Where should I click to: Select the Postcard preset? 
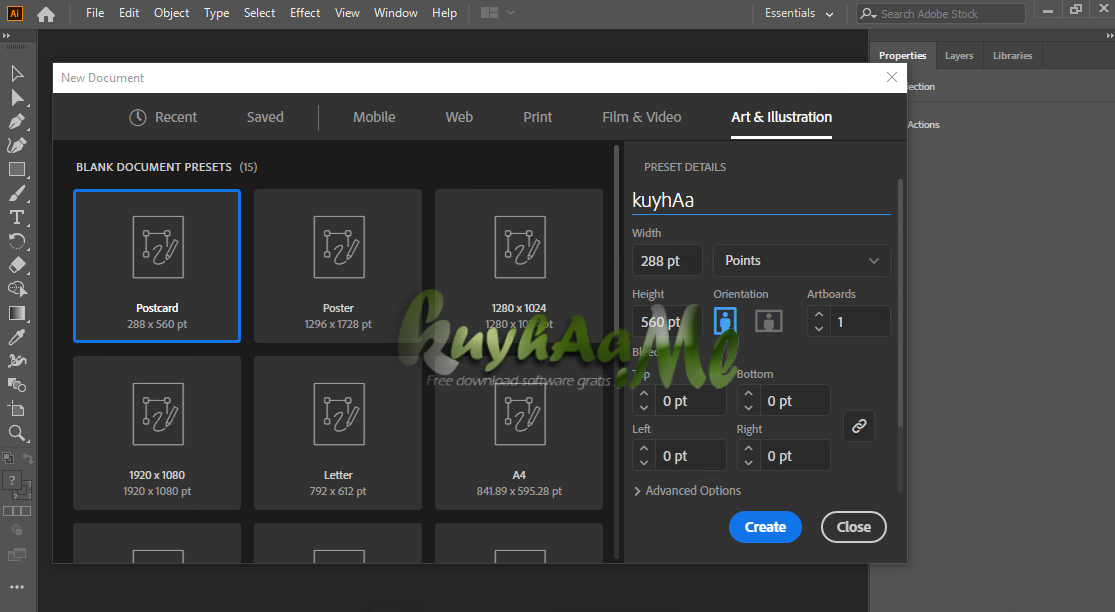(x=157, y=266)
